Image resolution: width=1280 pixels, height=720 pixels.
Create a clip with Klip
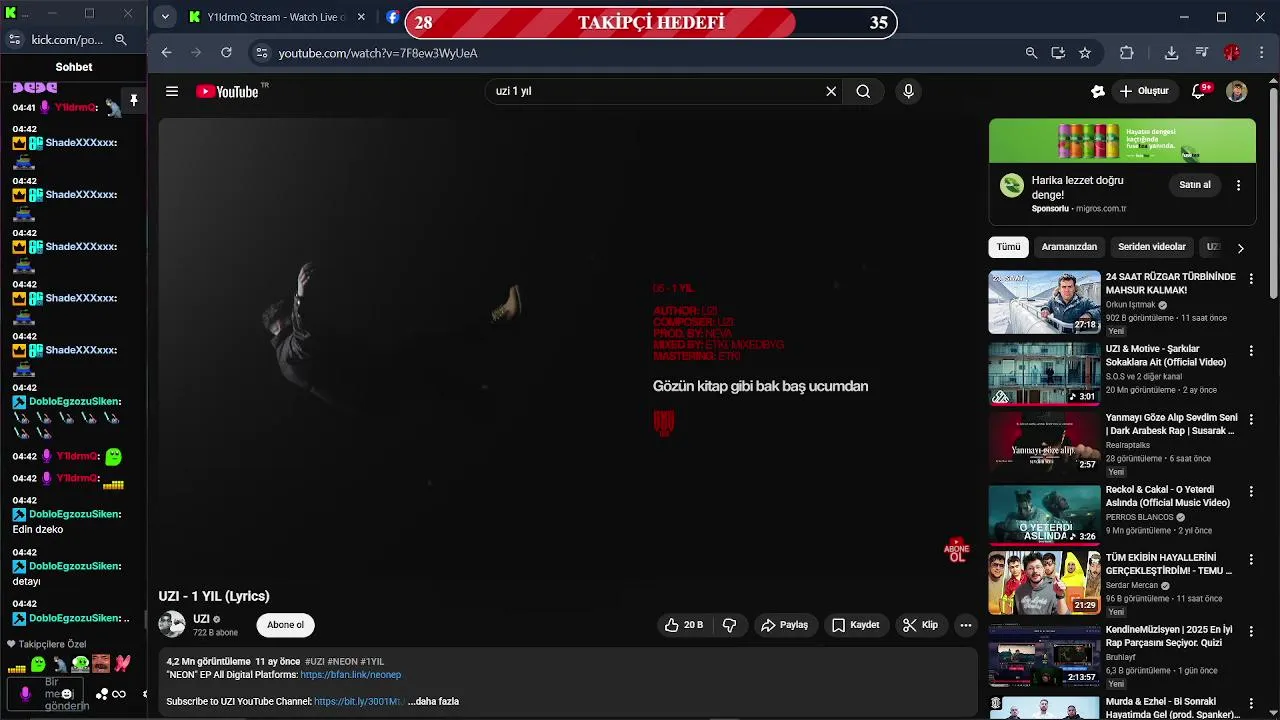(x=920, y=625)
